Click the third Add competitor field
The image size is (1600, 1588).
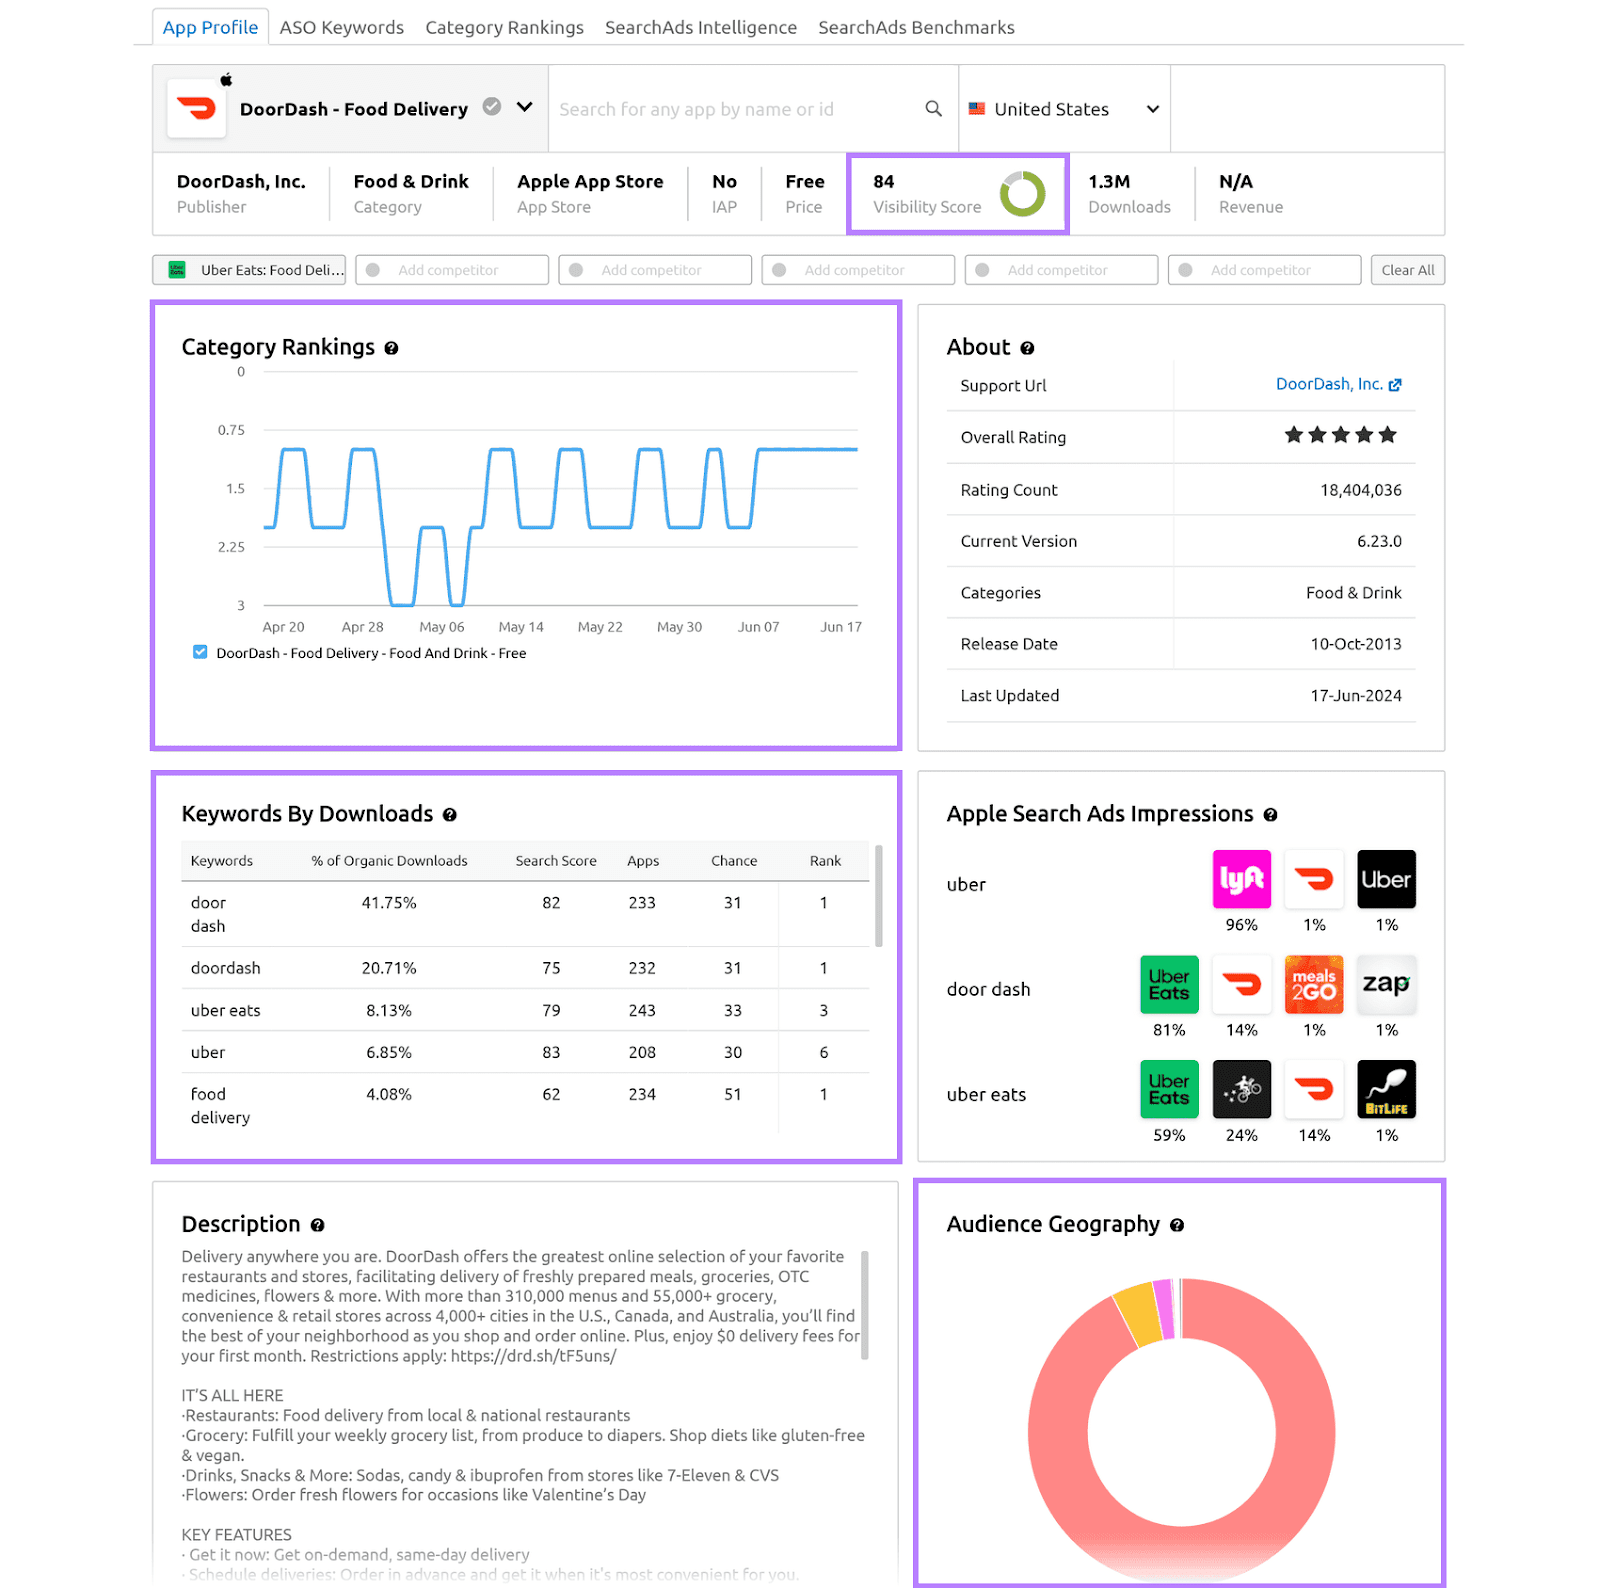click(x=858, y=270)
